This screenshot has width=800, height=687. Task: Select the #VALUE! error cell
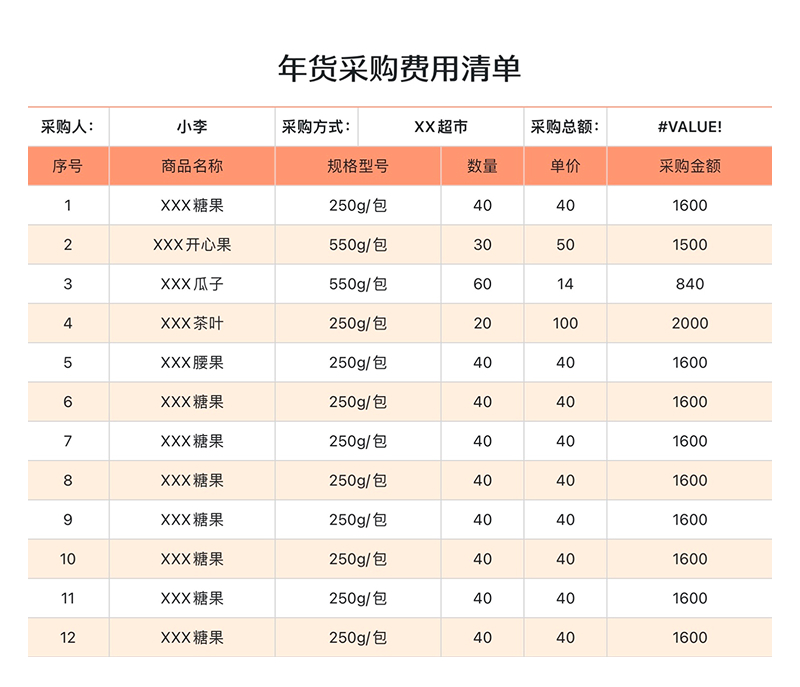[690, 126]
